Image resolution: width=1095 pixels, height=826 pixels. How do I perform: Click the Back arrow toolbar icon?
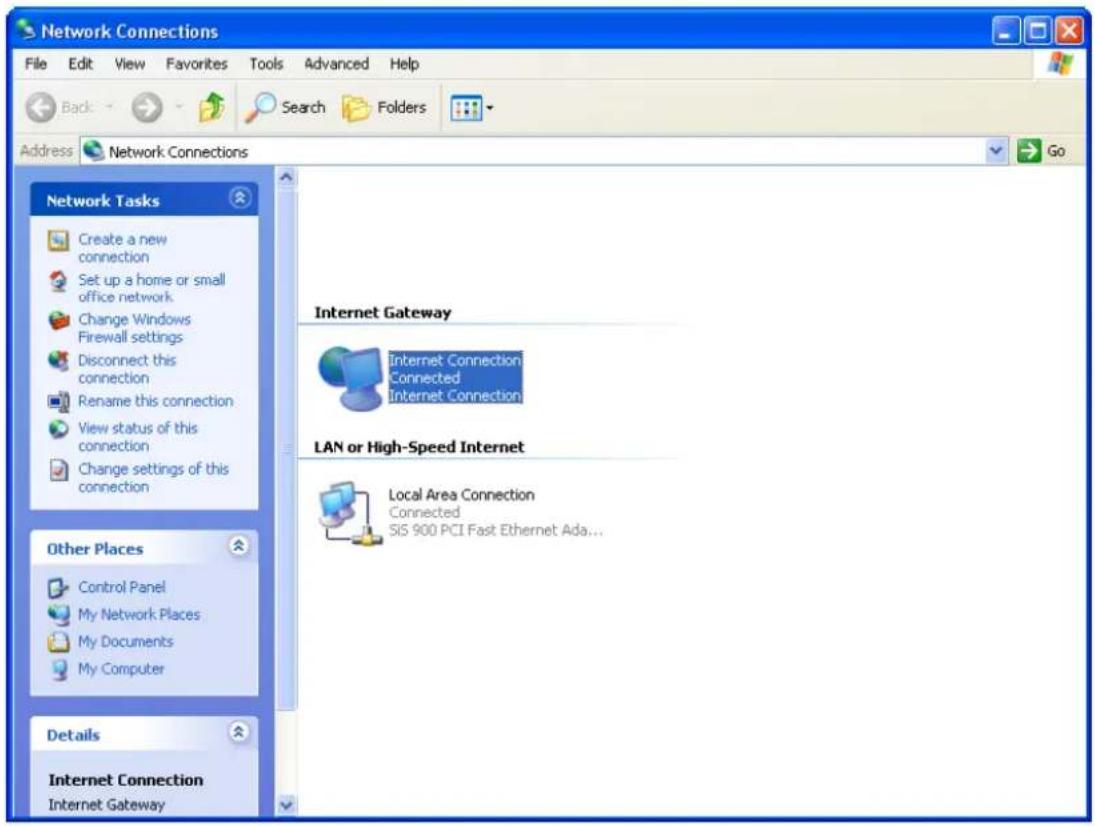41,108
